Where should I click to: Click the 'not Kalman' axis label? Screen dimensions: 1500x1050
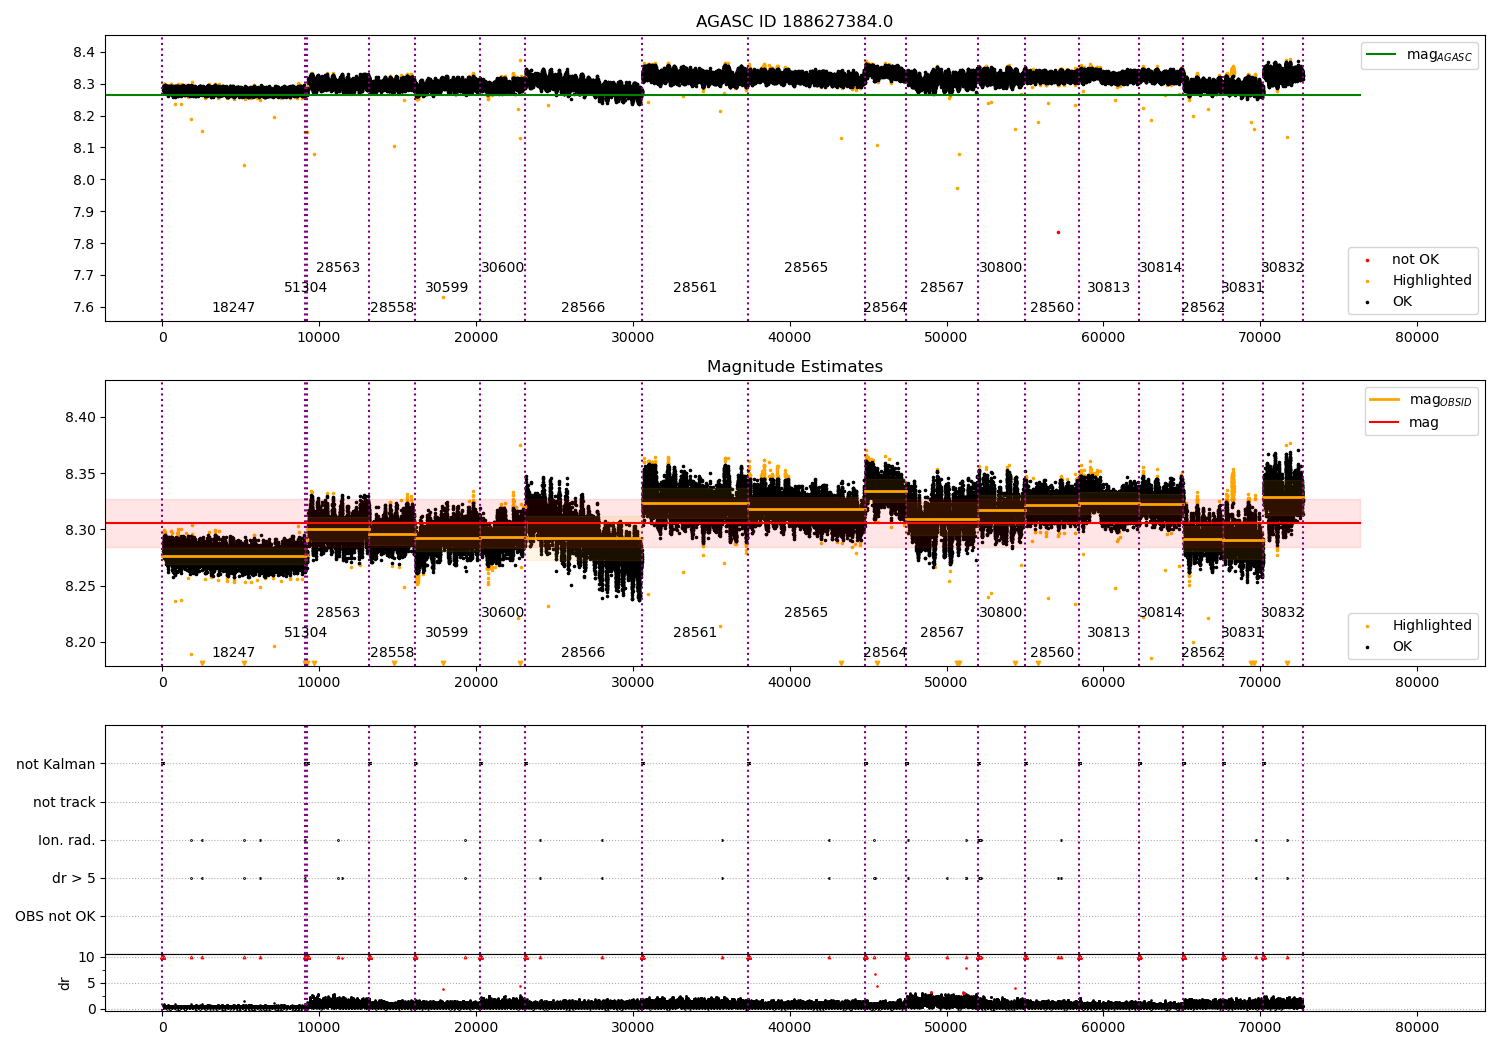point(56,765)
